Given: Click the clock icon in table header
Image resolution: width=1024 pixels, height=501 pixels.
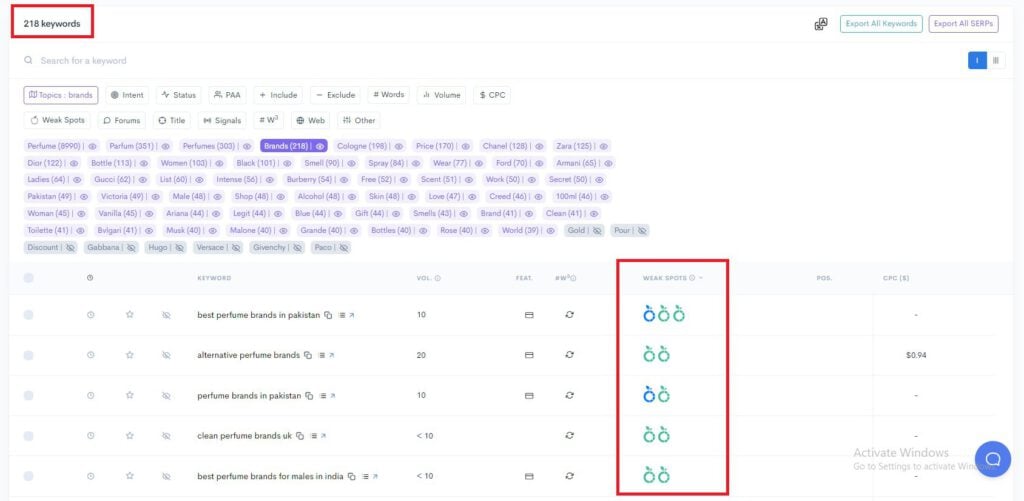Looking at the screenshot, I should pyautogui.click(x=90, y=278).
